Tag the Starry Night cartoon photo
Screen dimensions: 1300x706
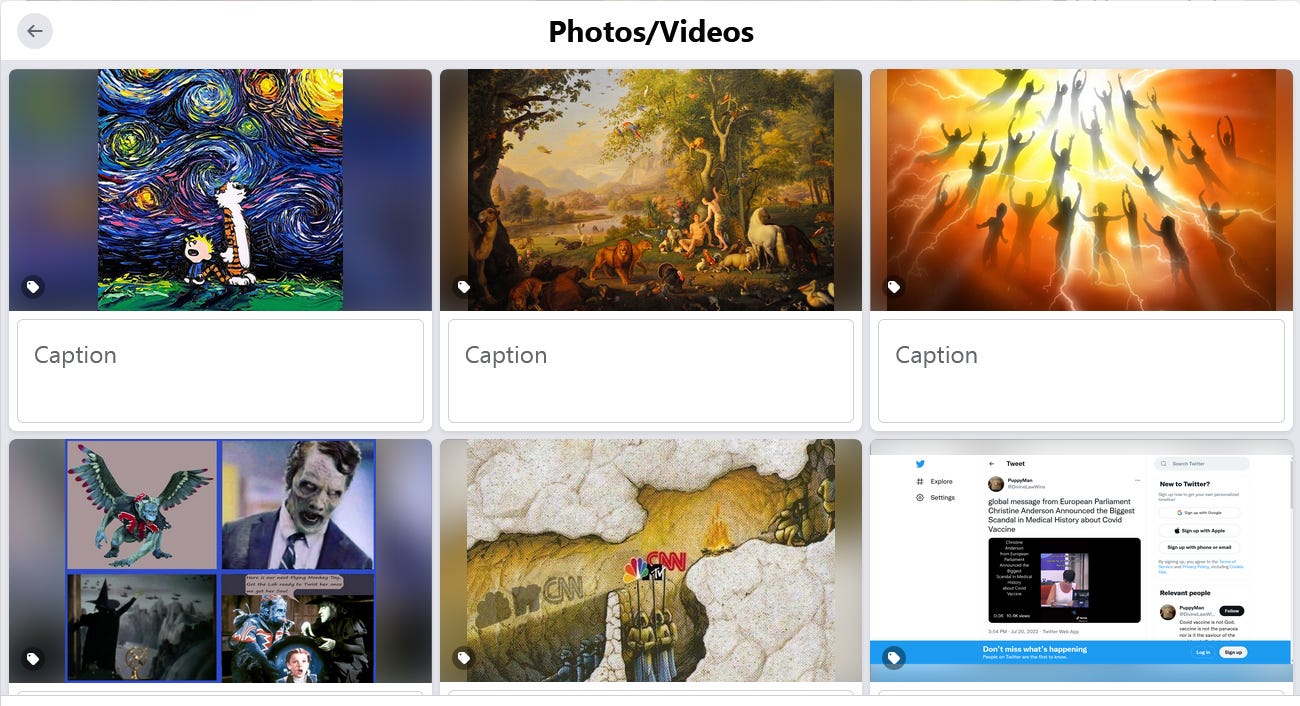[x=33, y=287]
